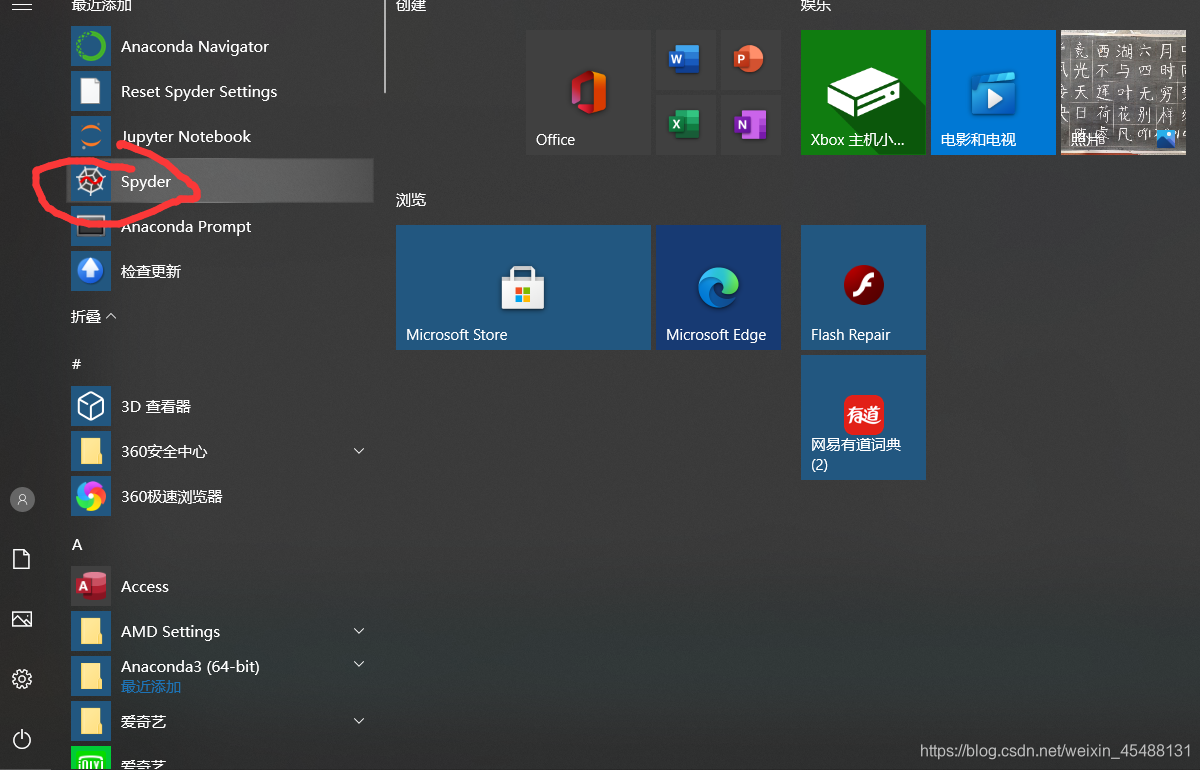
Task: Open the 电影和电视 tile
Action: (x=993, y=92)
